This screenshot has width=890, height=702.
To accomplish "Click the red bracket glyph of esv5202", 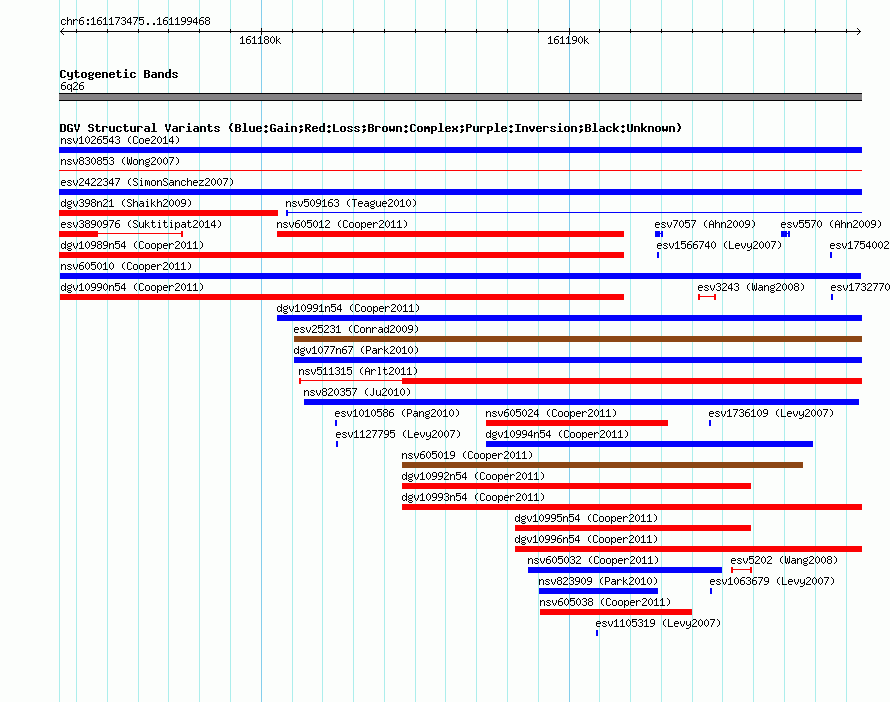I will [x=741, y=570].
